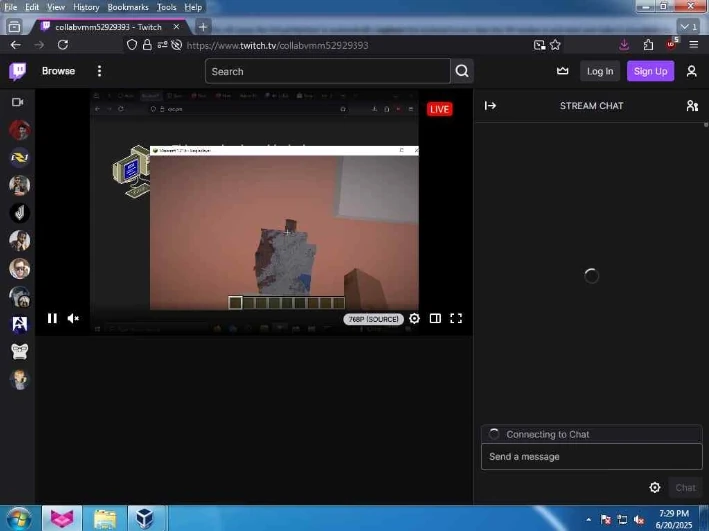Open the crown Prime loot icon
This screenshot has height=531, width=709.
[562, 71]
